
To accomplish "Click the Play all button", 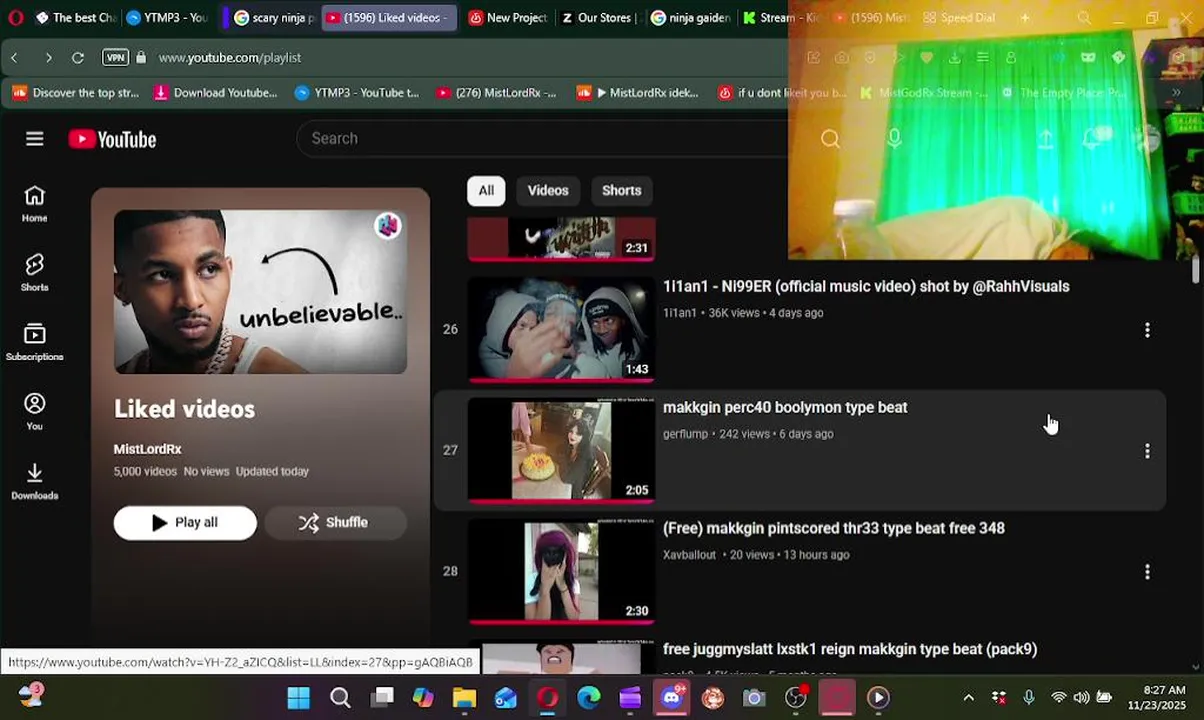I will click(185, 522).
